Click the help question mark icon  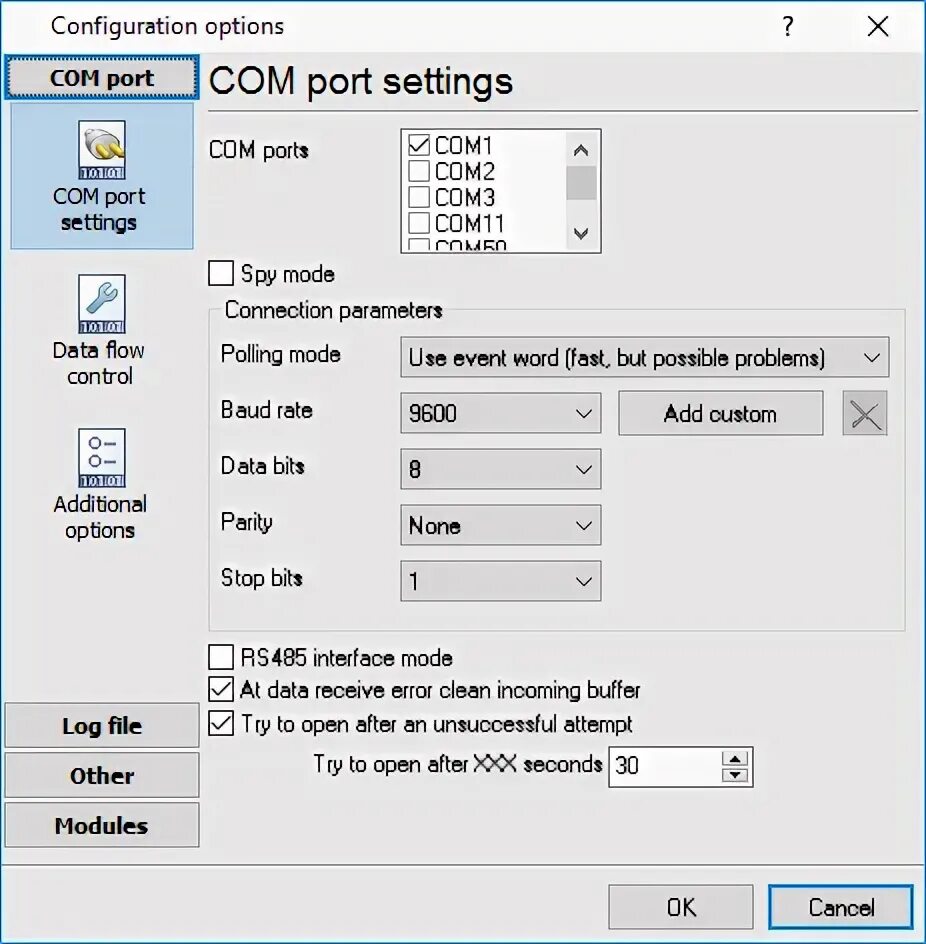coord(788,26)
